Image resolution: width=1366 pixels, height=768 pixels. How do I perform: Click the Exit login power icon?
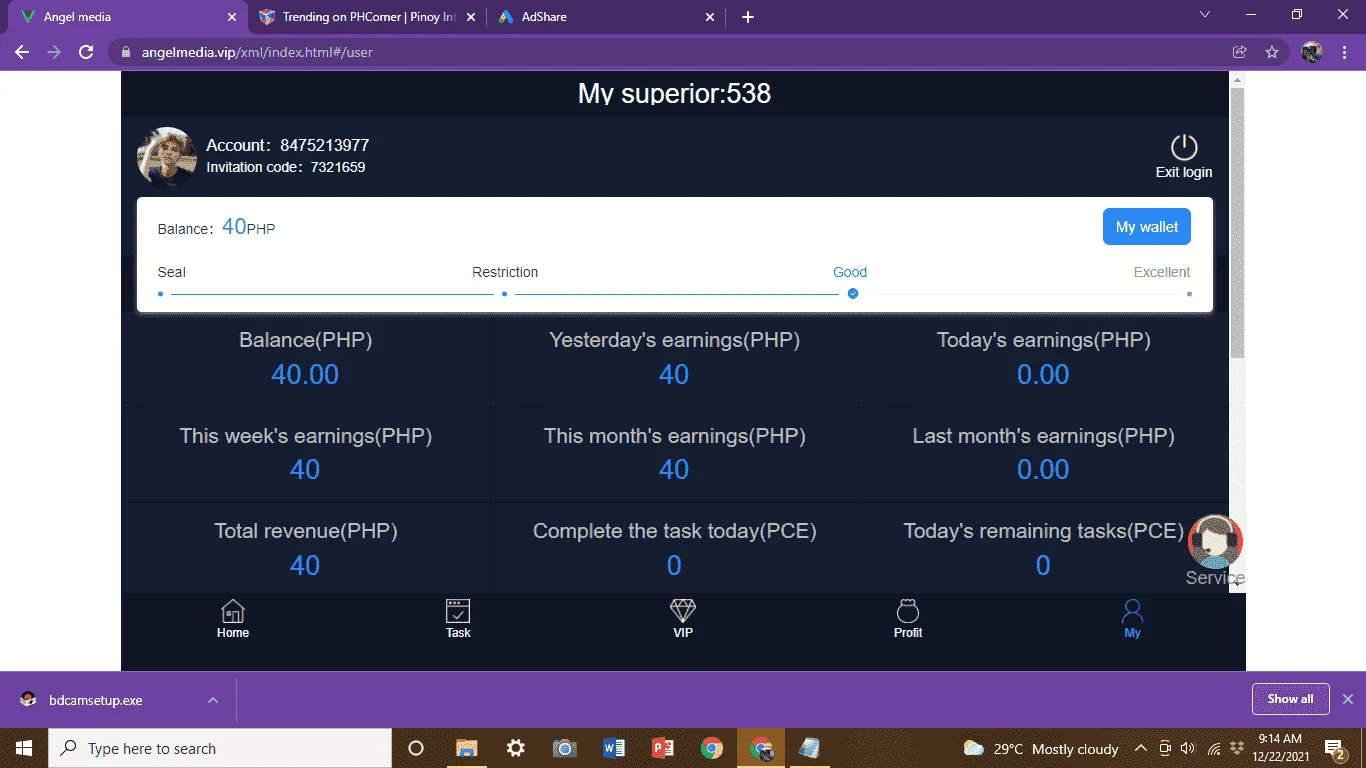click(x=1184, y=147)
